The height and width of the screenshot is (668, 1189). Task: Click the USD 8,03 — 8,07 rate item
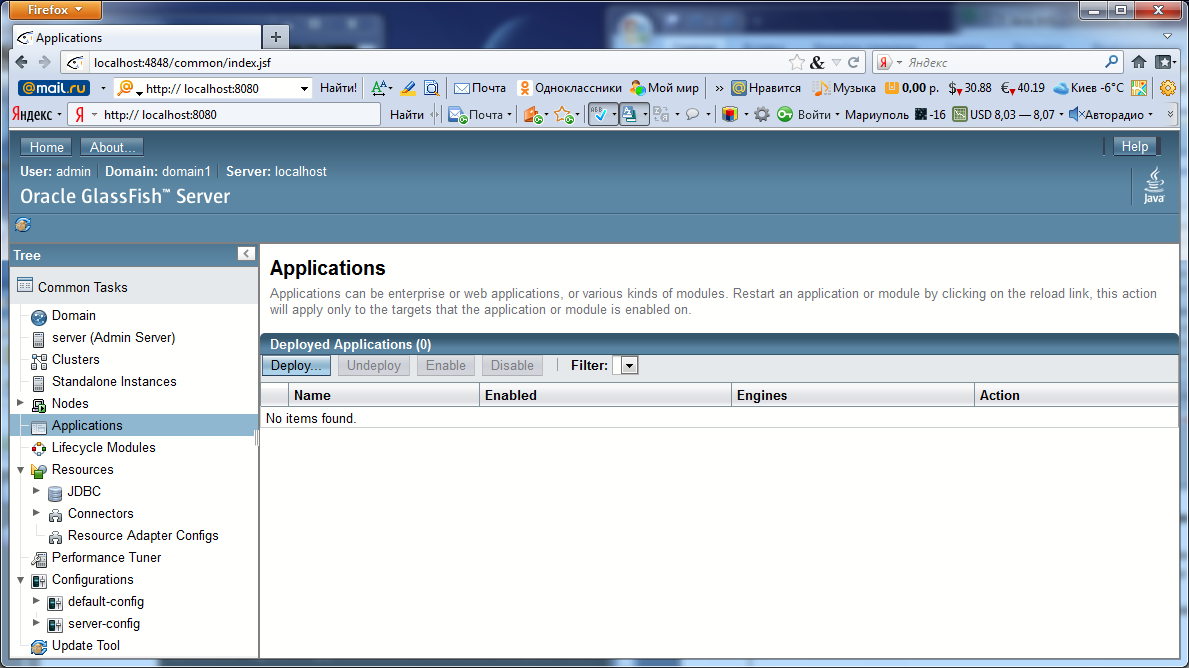tap(1004, 114)
